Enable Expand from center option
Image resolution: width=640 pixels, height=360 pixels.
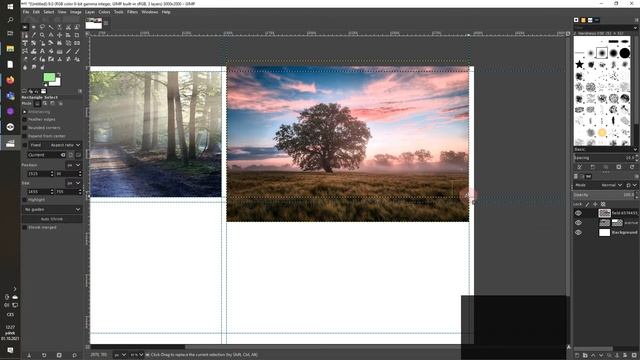[24, 136]
